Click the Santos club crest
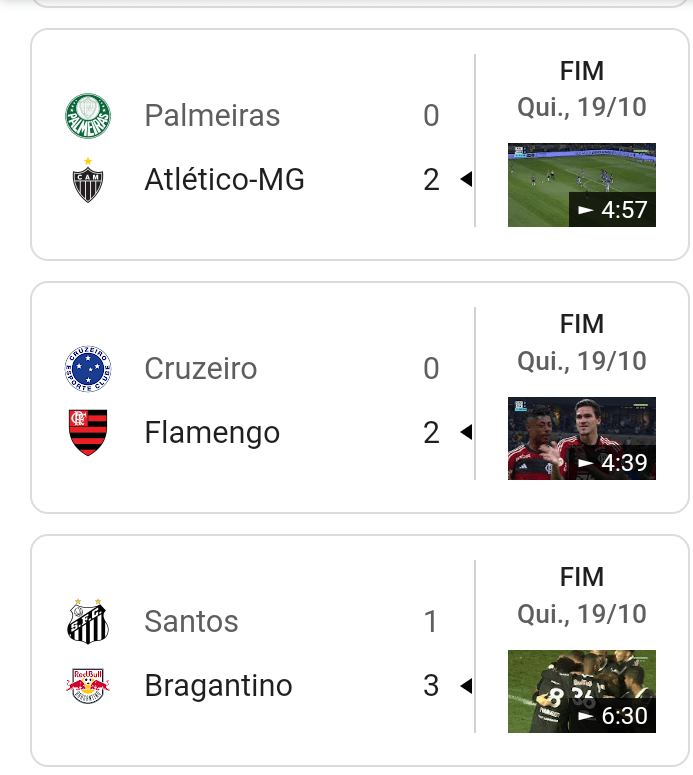Viewport: 693px width, 775px height. pos(88,622)
